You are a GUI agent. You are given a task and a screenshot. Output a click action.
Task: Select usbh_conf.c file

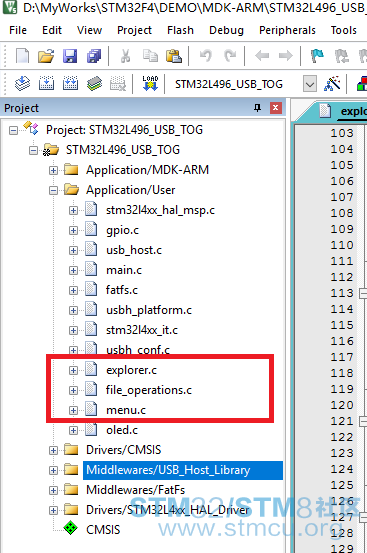pyautogui.click(x=138, y=350)
